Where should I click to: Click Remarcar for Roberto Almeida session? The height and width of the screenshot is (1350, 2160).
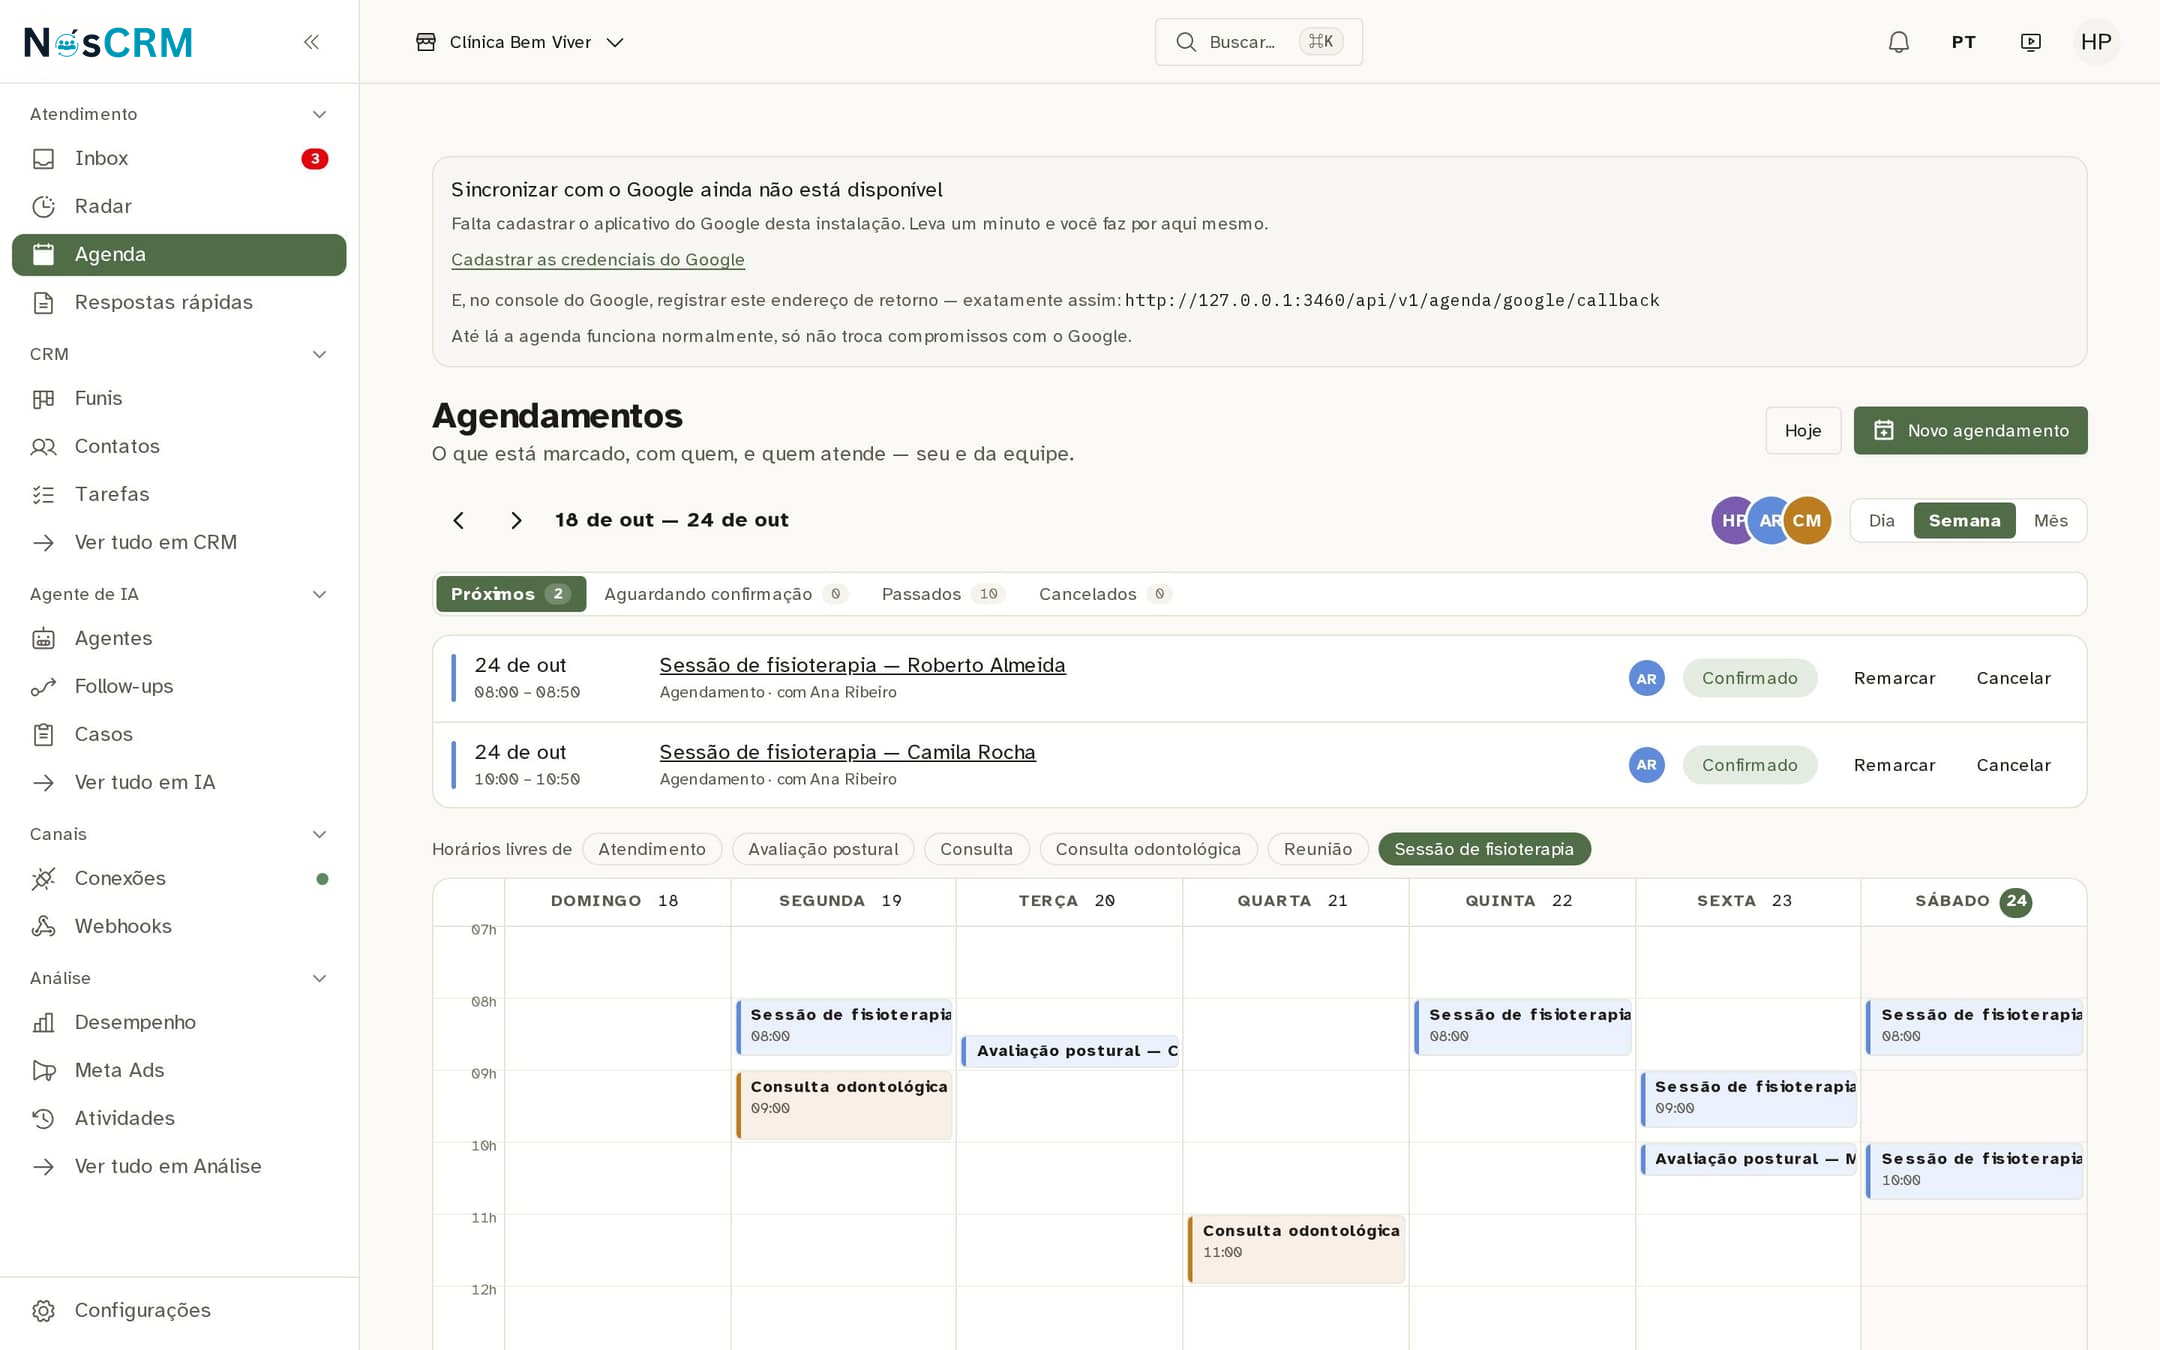tap(1894, 679)
